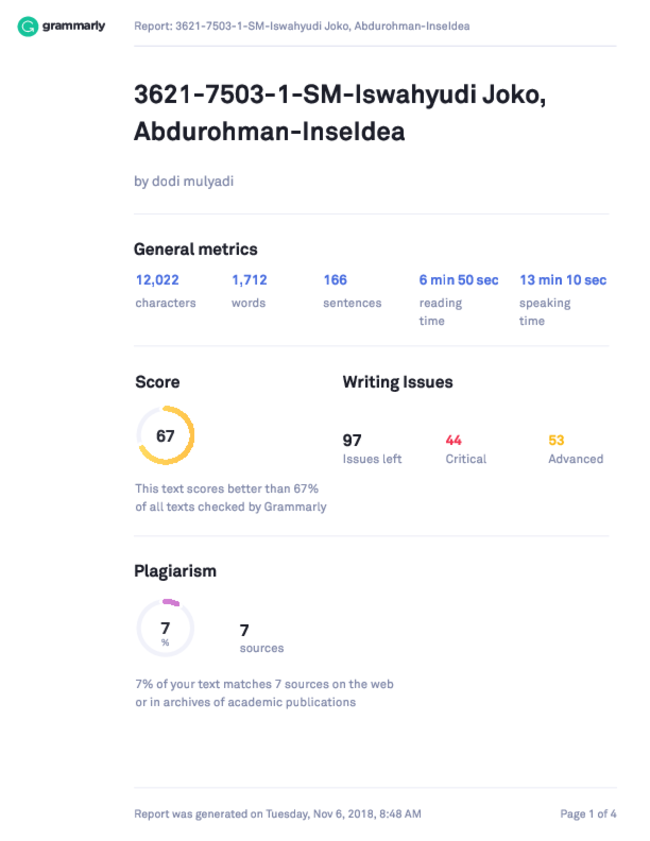Click the score ring showing 67
Viewport: 650px width, 841px height.
coord(165,436)
